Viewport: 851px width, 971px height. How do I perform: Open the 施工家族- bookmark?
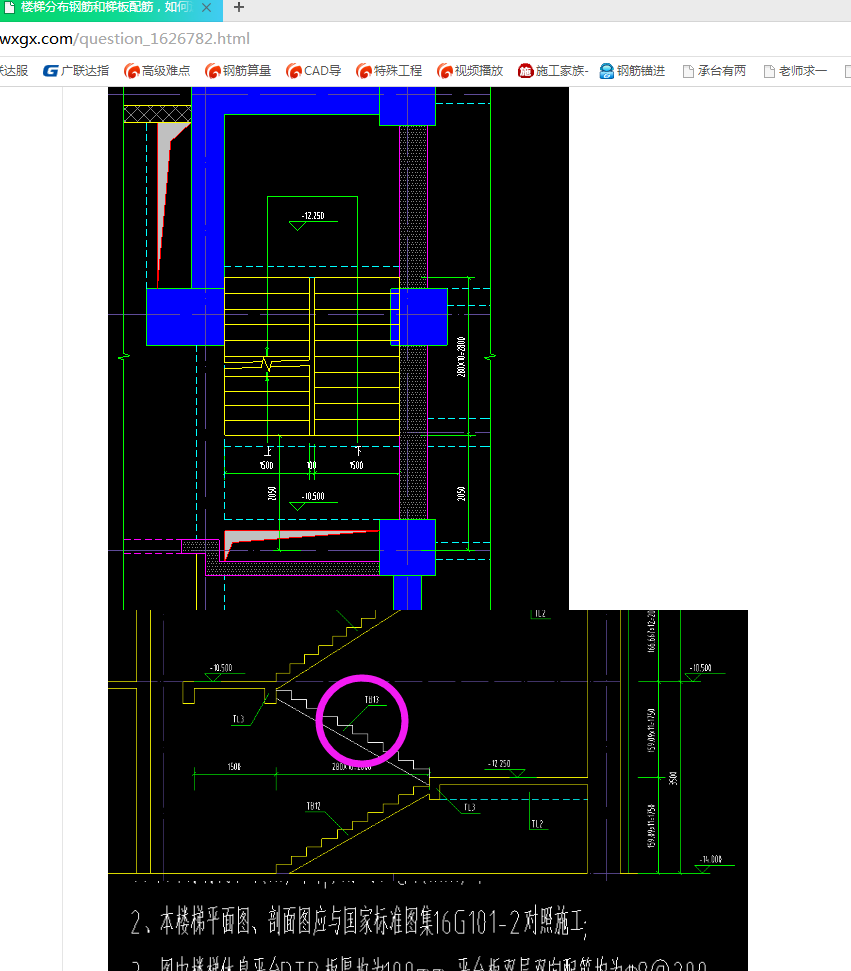click(553, 71)
